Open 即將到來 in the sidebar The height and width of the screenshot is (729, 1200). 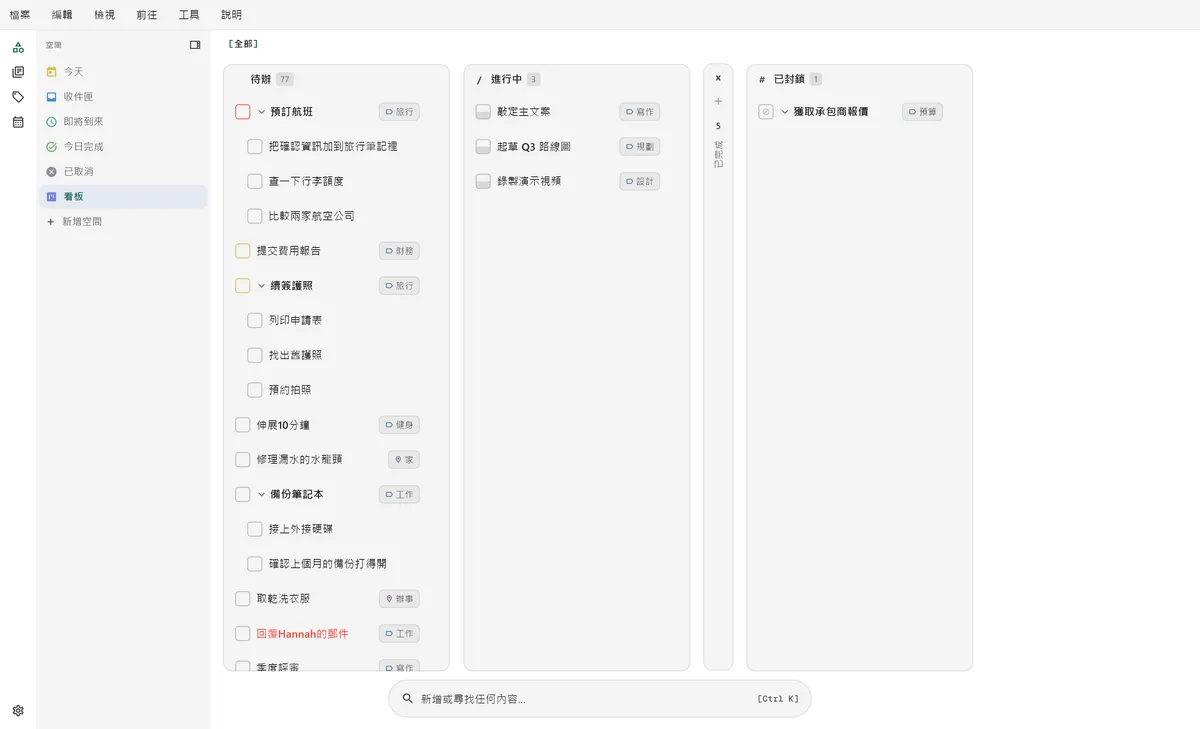click(123, 122)
